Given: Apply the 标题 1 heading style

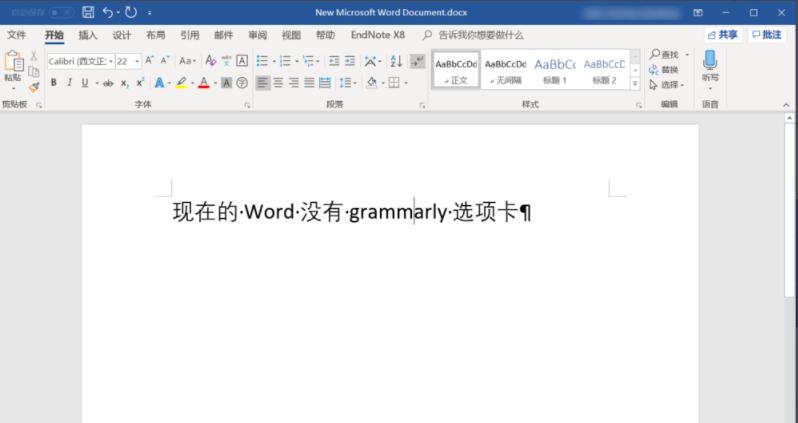Looking at the screenshot, I should 554,70.
